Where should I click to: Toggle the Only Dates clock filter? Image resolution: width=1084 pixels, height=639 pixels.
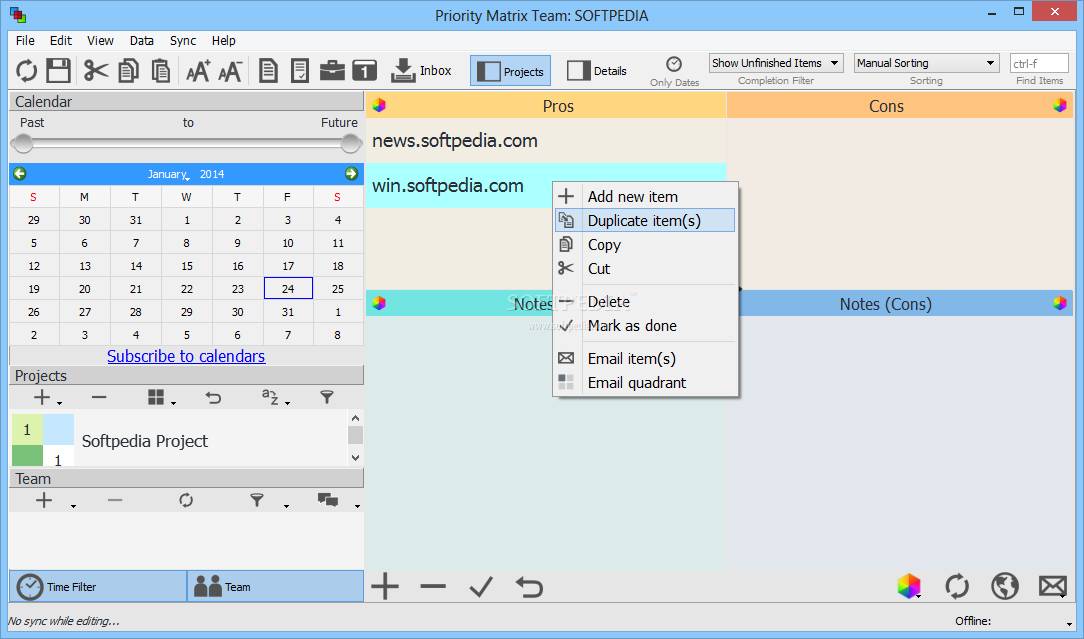[674, 72]
